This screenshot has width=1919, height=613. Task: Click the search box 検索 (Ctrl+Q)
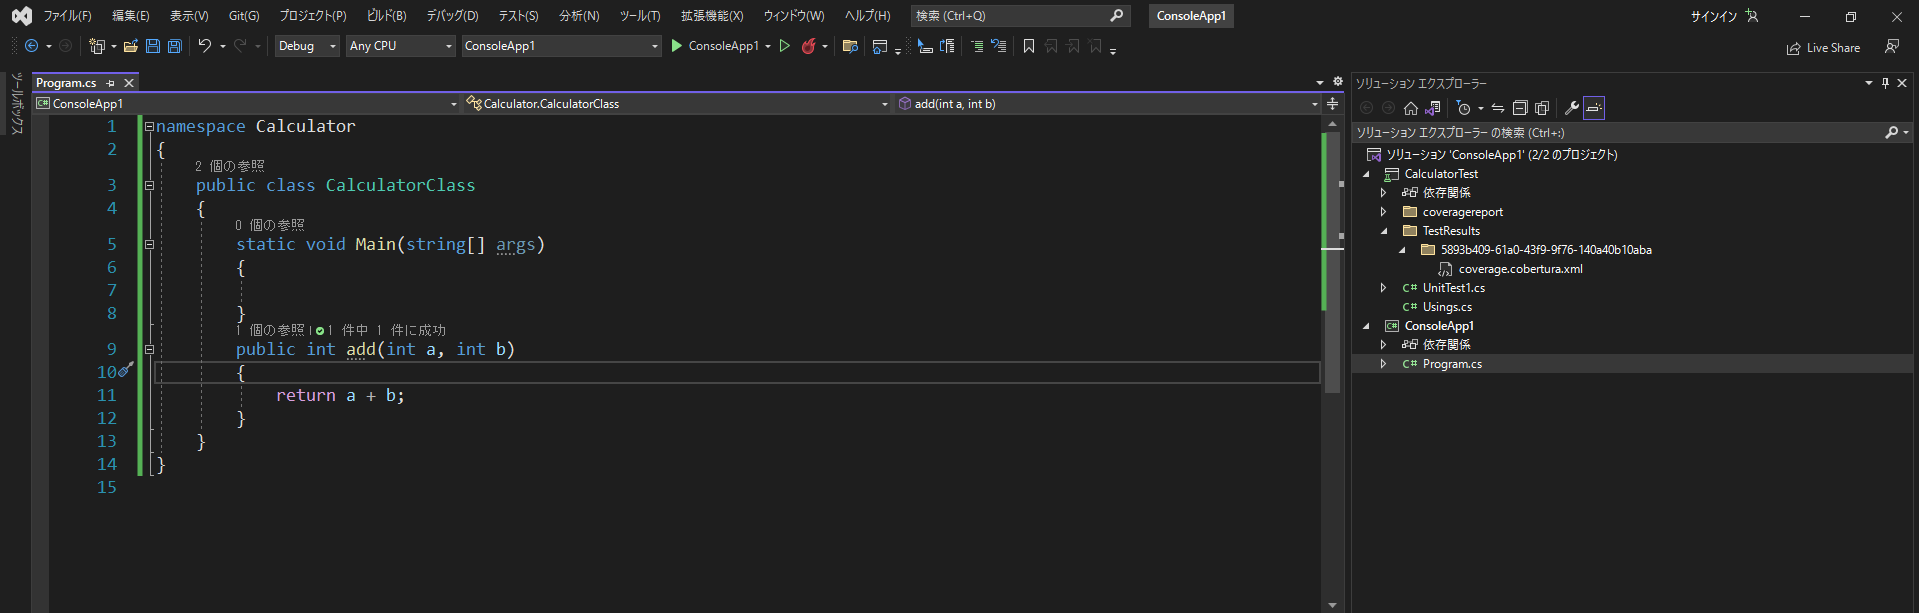pyautogui.click(x=1020, y=16)
